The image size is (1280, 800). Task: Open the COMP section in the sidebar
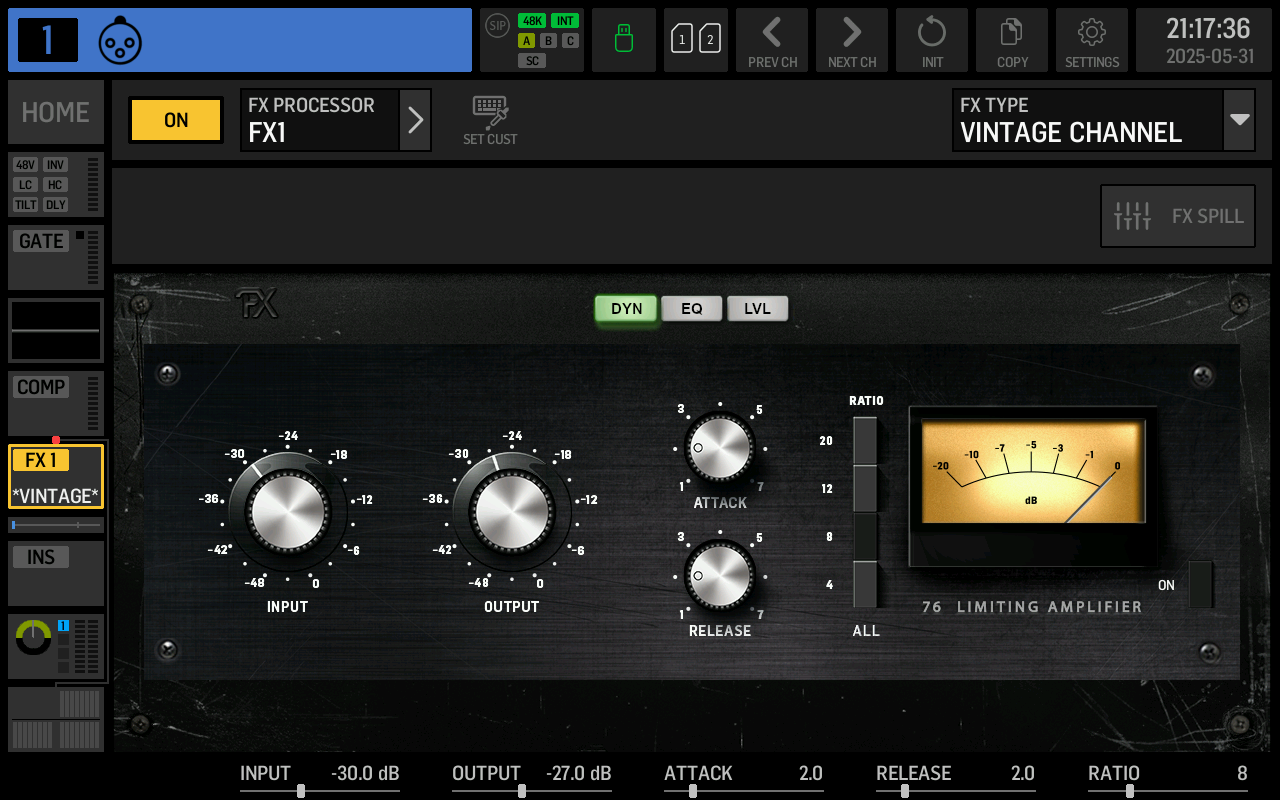pos(40,387)
